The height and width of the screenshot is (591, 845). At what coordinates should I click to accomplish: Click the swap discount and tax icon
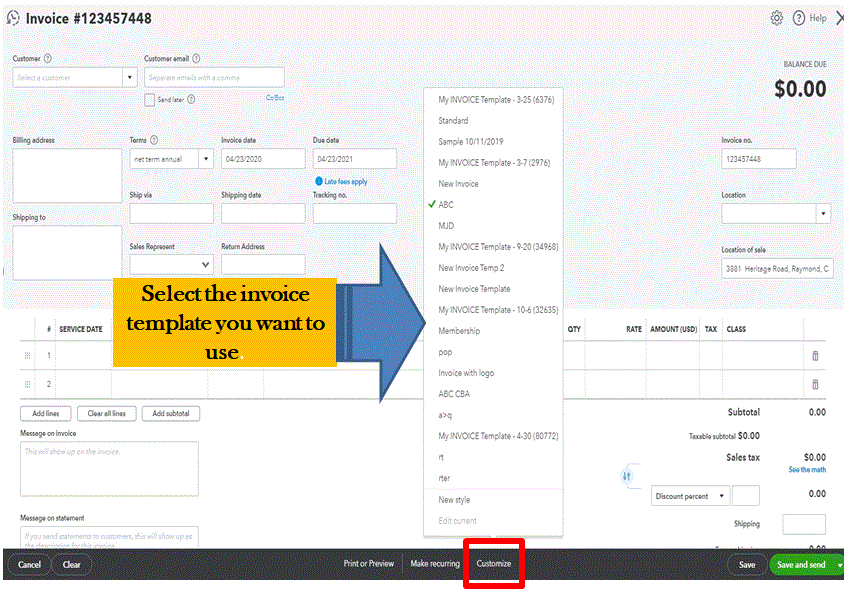[x=626, y=476]
